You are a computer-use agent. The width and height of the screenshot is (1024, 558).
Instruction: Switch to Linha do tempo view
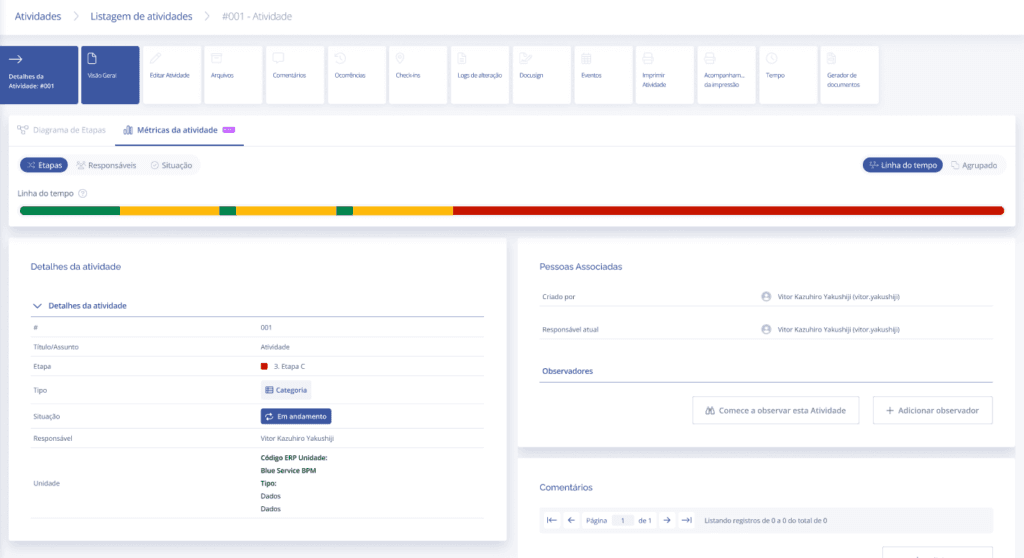click(x=903, y=165)
